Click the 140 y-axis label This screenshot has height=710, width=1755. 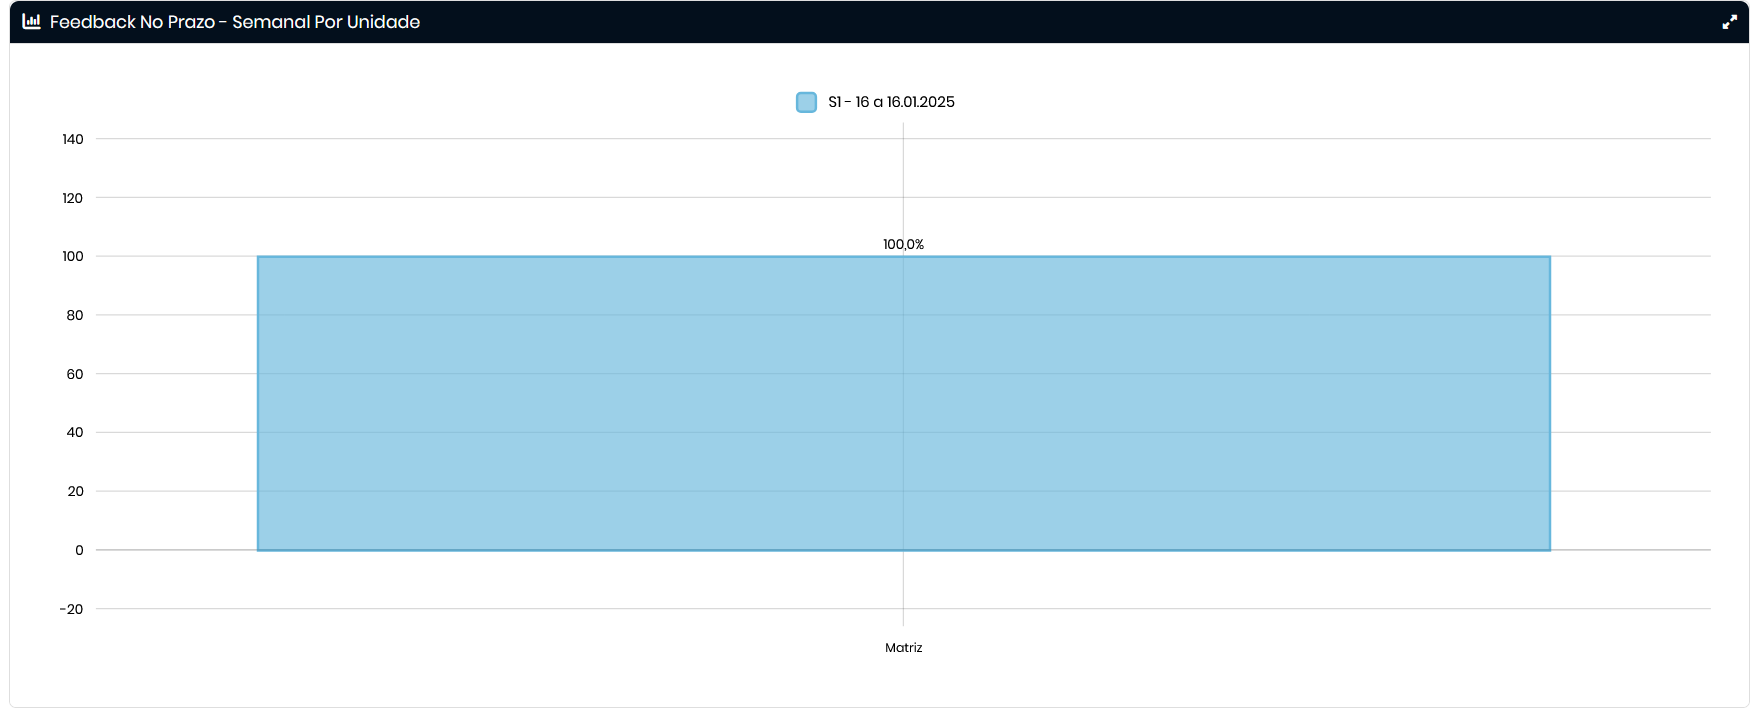[73, 139]
